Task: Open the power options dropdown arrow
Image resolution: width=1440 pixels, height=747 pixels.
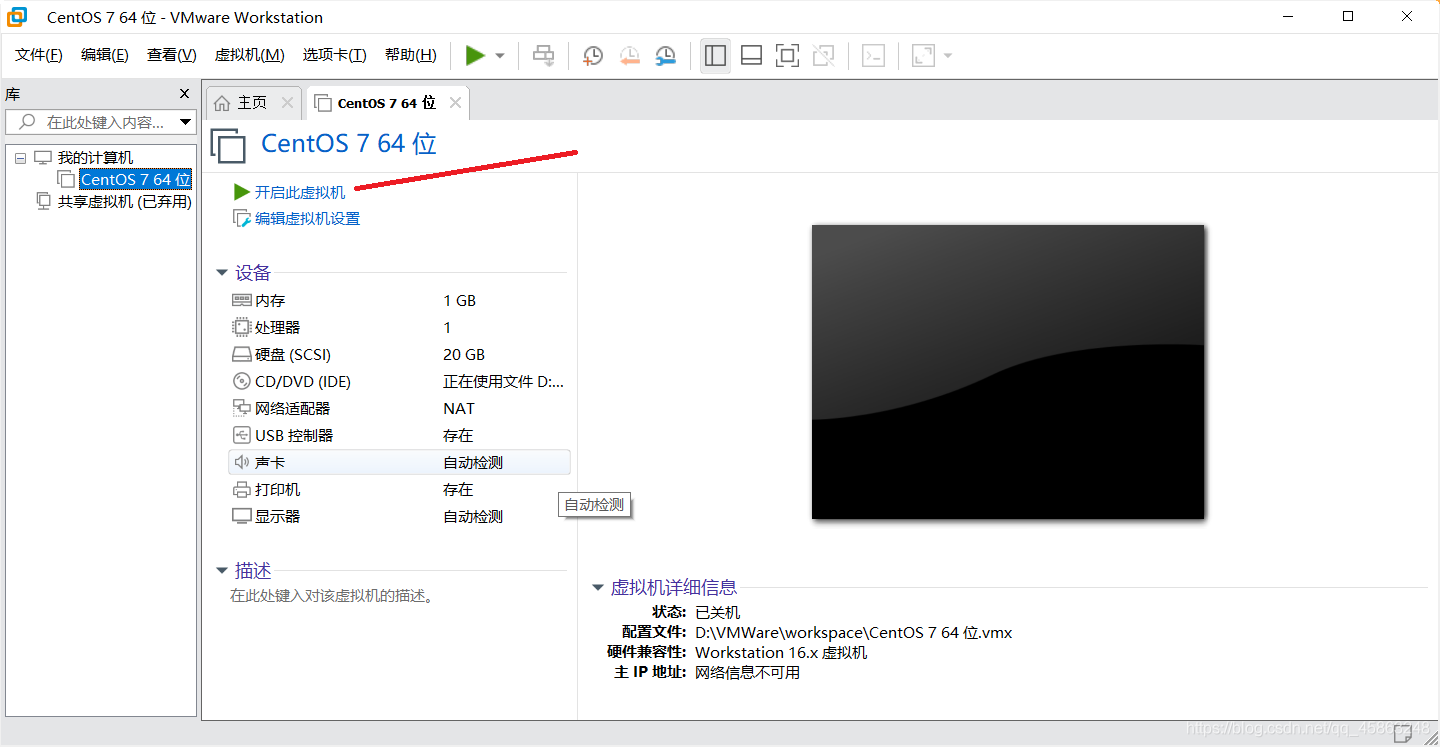Action: [x=500, y=56]
